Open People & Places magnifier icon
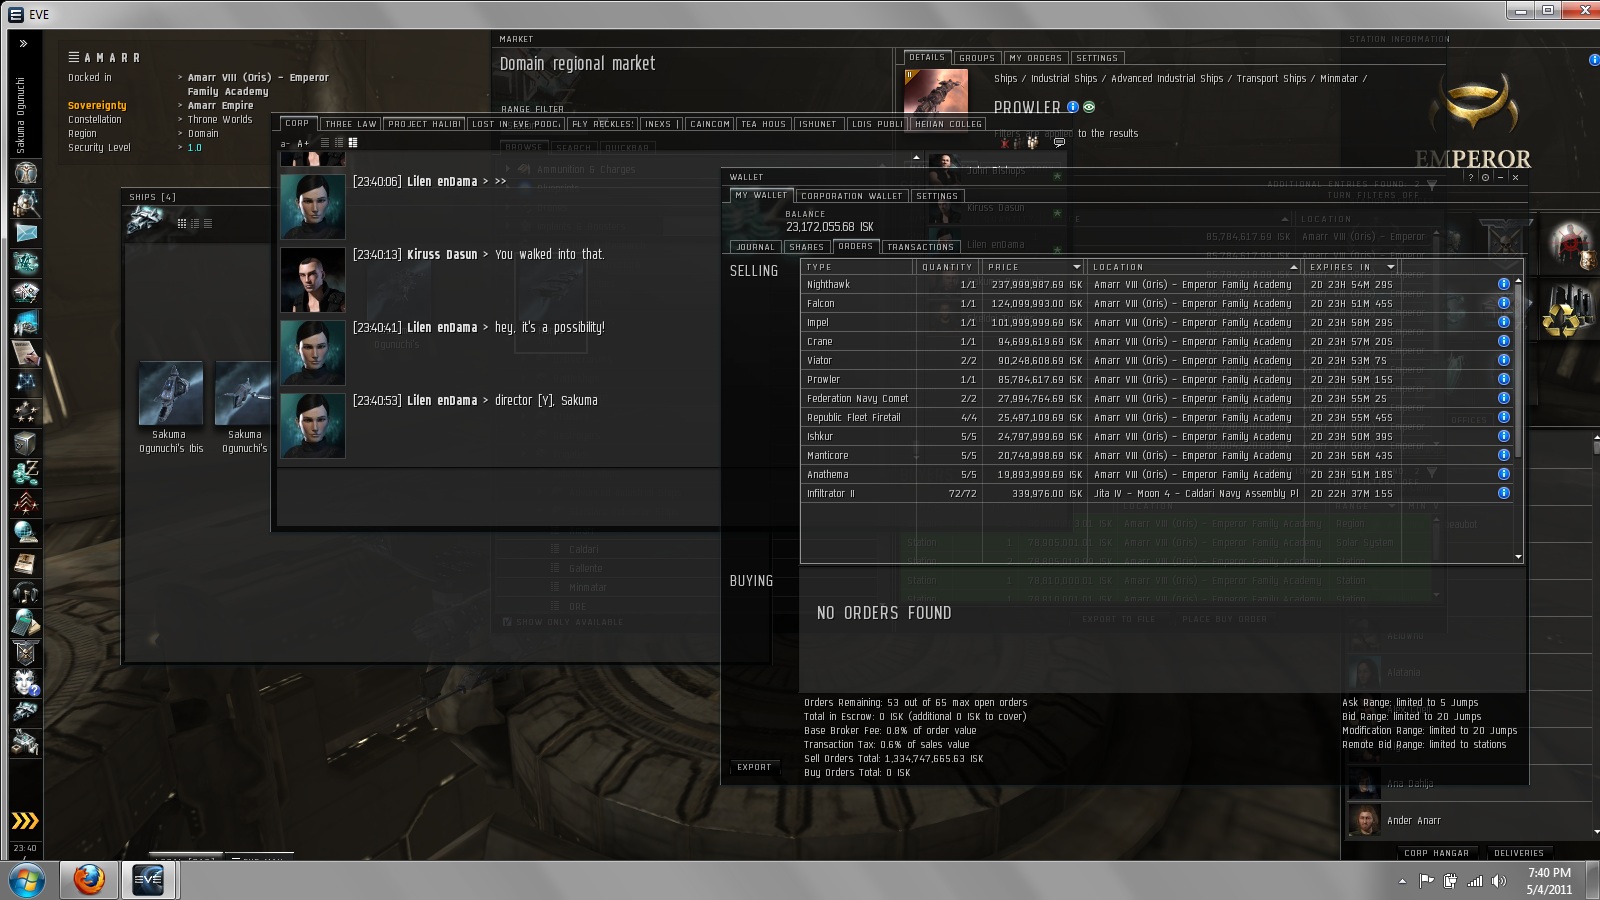The image size is (1600, 900). pos(26,203)
